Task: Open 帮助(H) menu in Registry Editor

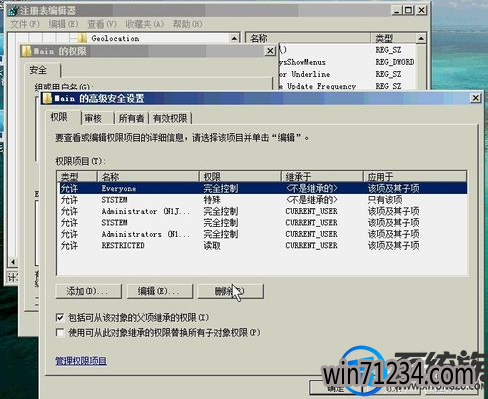Action: 187,24
